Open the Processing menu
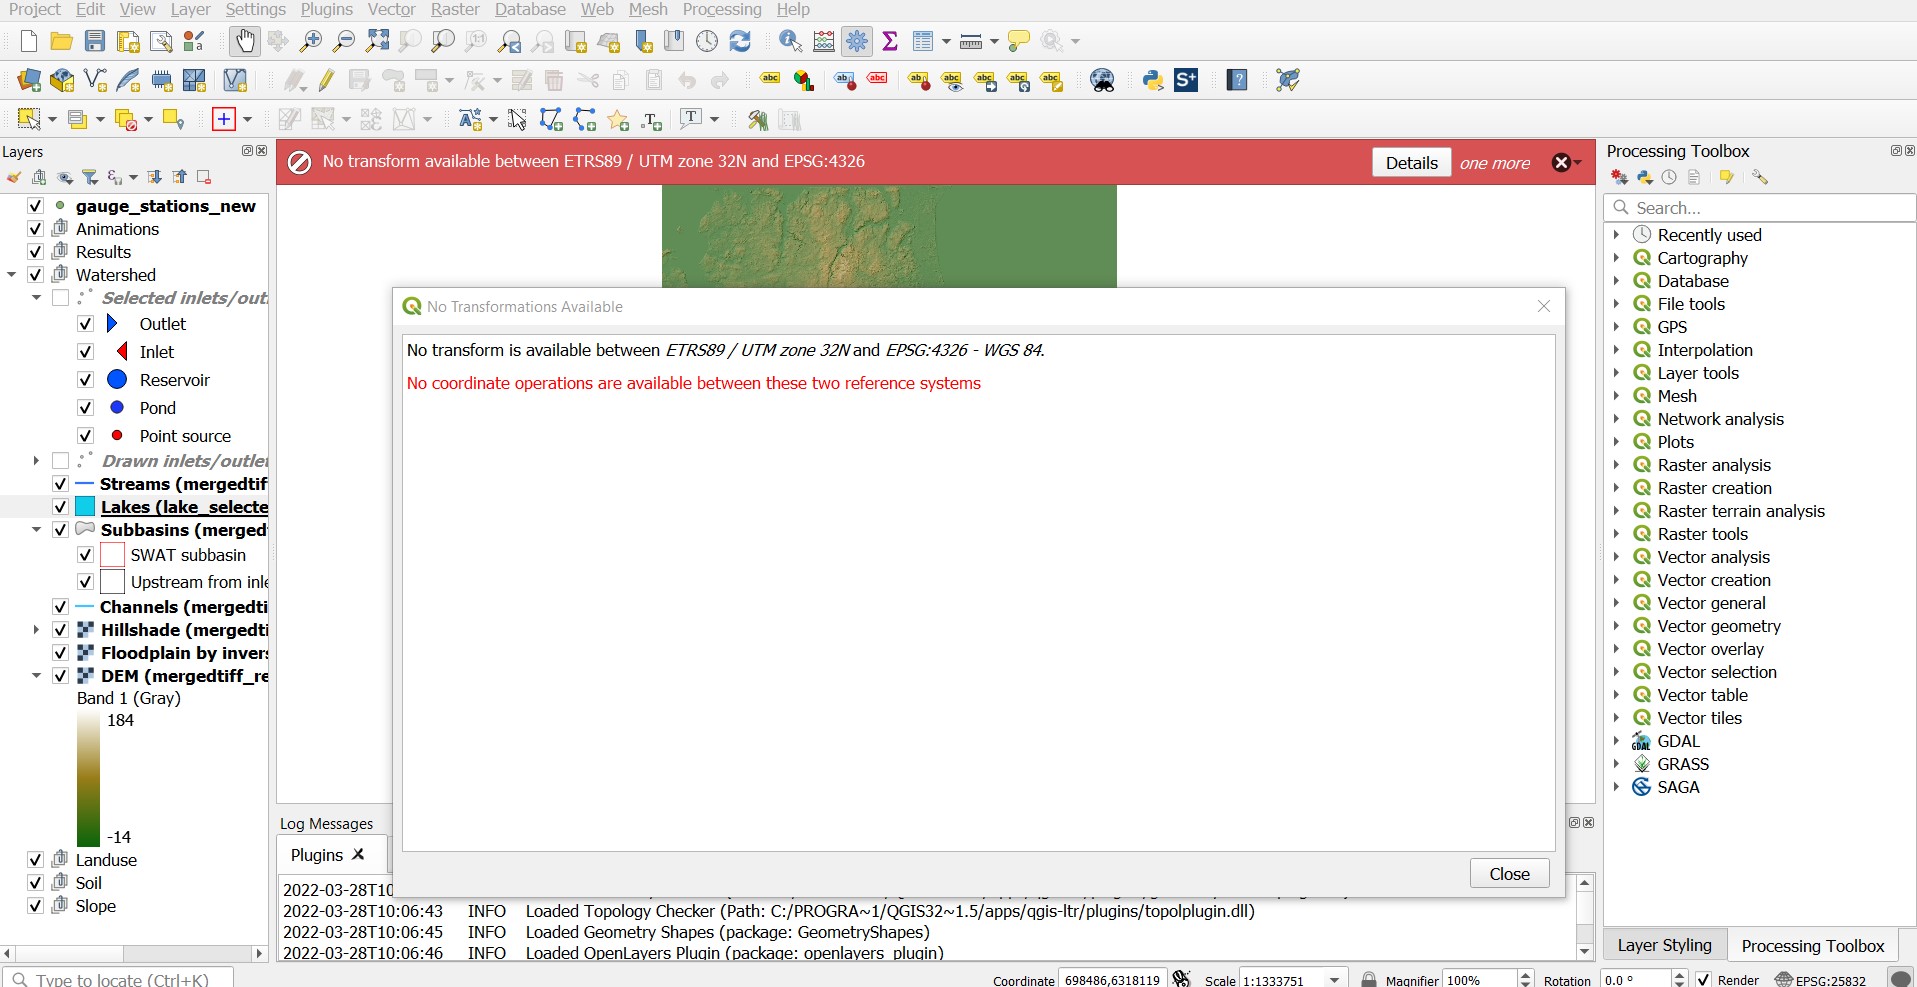Image resolution: width=1917 pixels, height=987 pixels. [x=721, y=9]
